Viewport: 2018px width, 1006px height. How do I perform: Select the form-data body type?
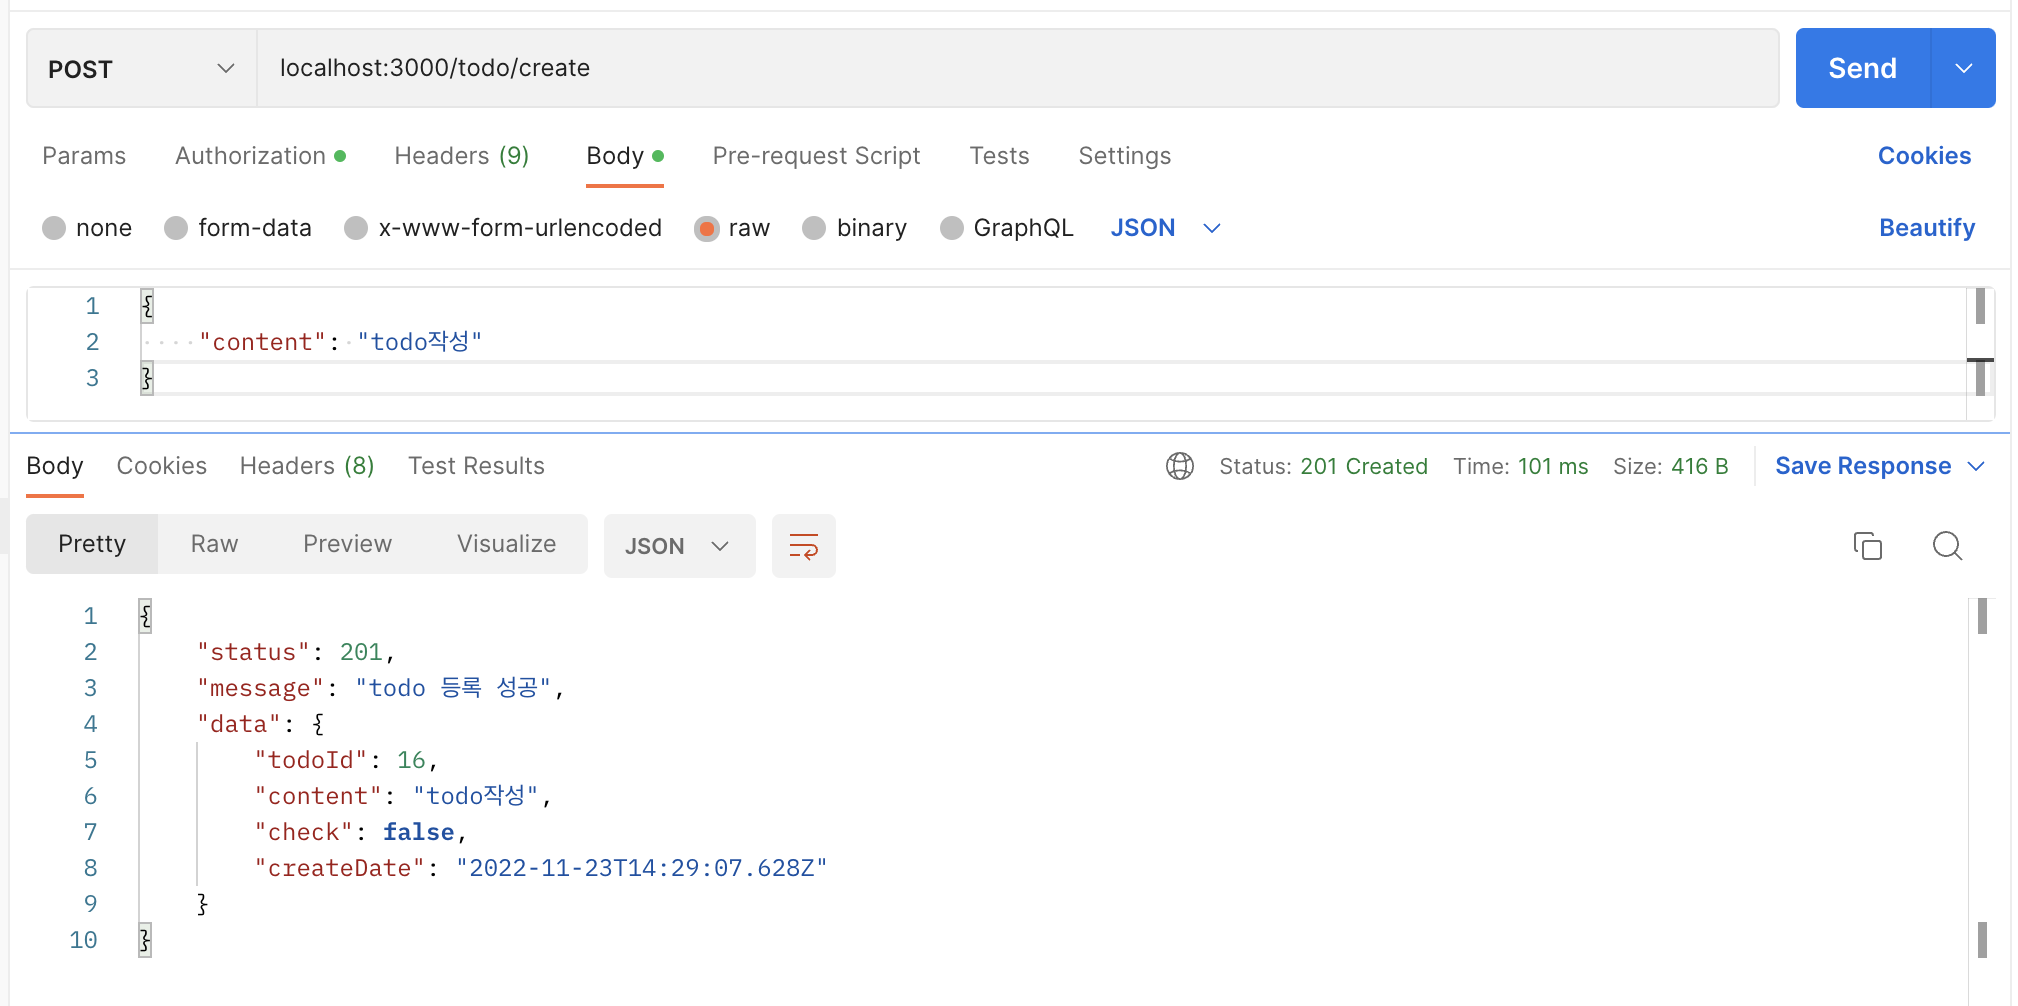click(x=238, y=228)
